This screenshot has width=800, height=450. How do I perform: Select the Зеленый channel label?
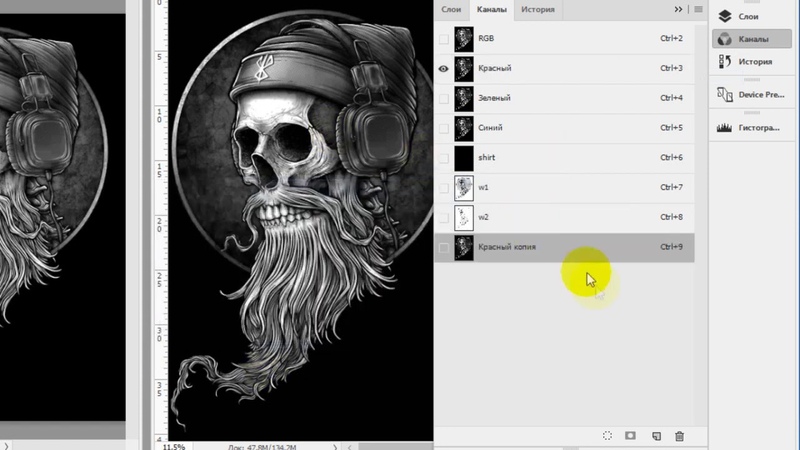[x=494, y=98]
